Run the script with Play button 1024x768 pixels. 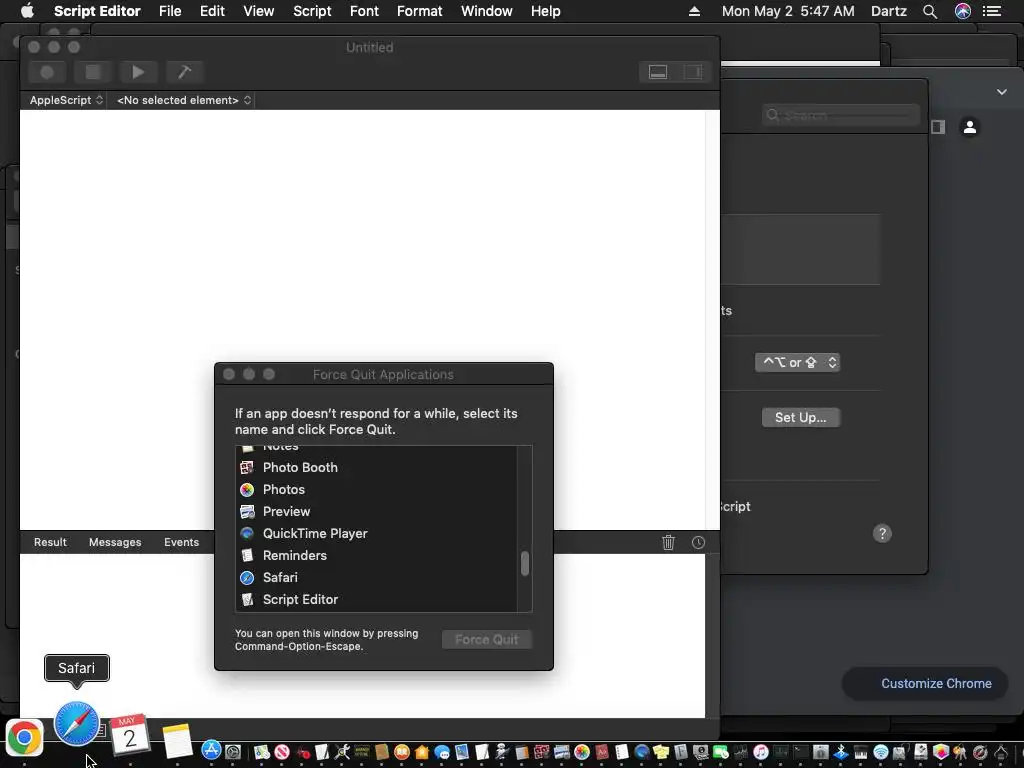(138, 72)
